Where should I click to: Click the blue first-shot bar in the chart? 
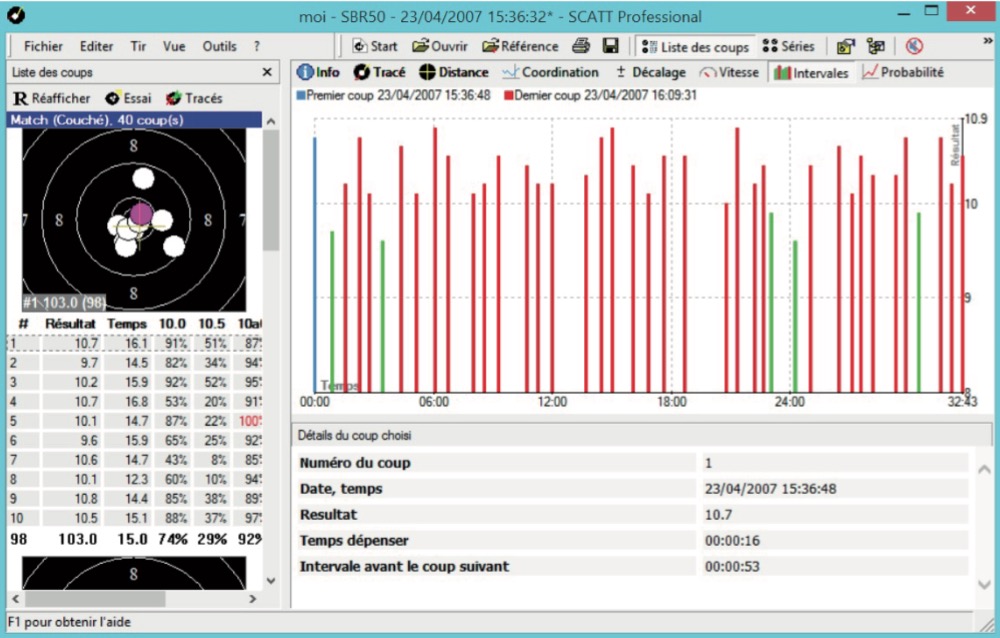(314, 264)
